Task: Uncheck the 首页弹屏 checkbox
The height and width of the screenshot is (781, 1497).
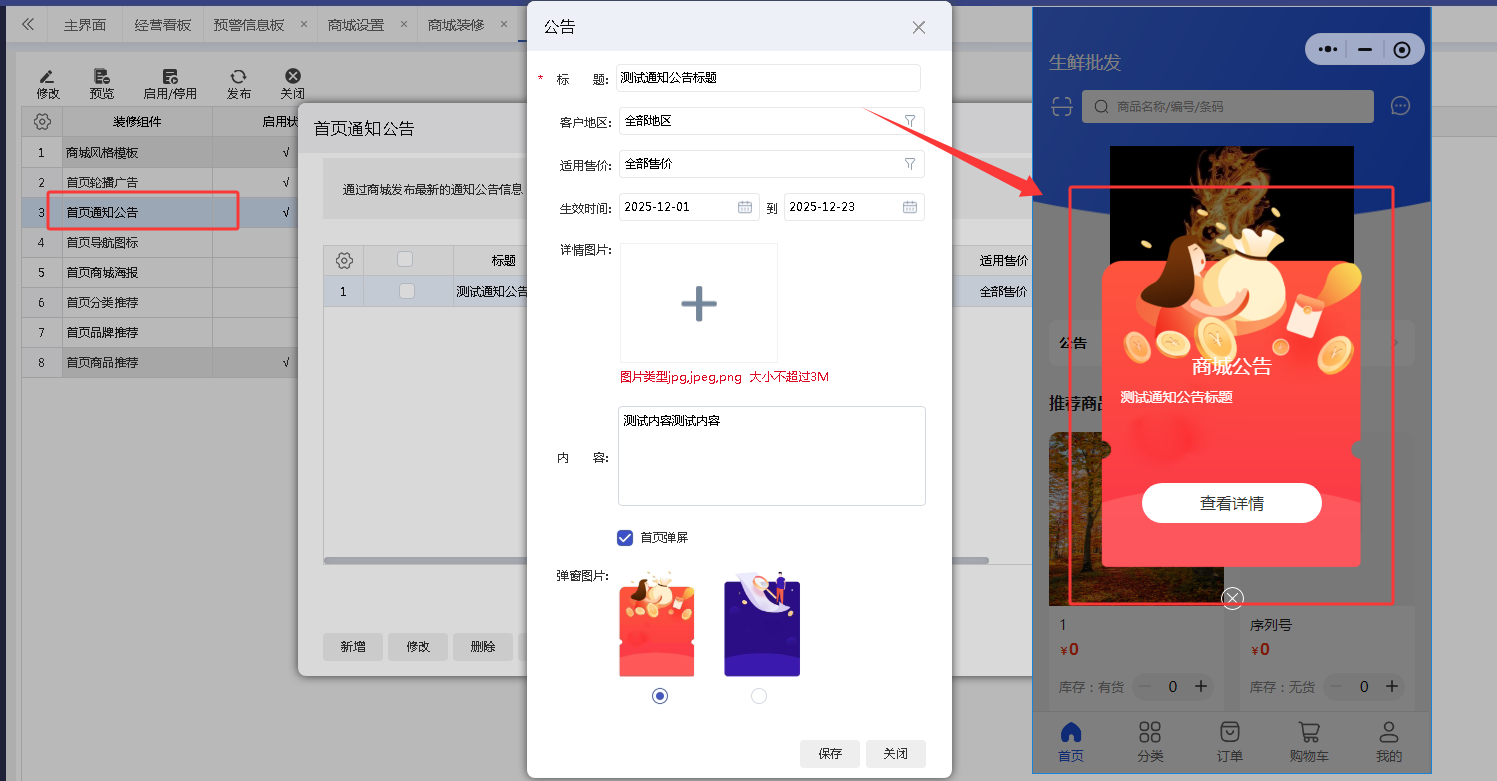Action: tap(625, 538)
